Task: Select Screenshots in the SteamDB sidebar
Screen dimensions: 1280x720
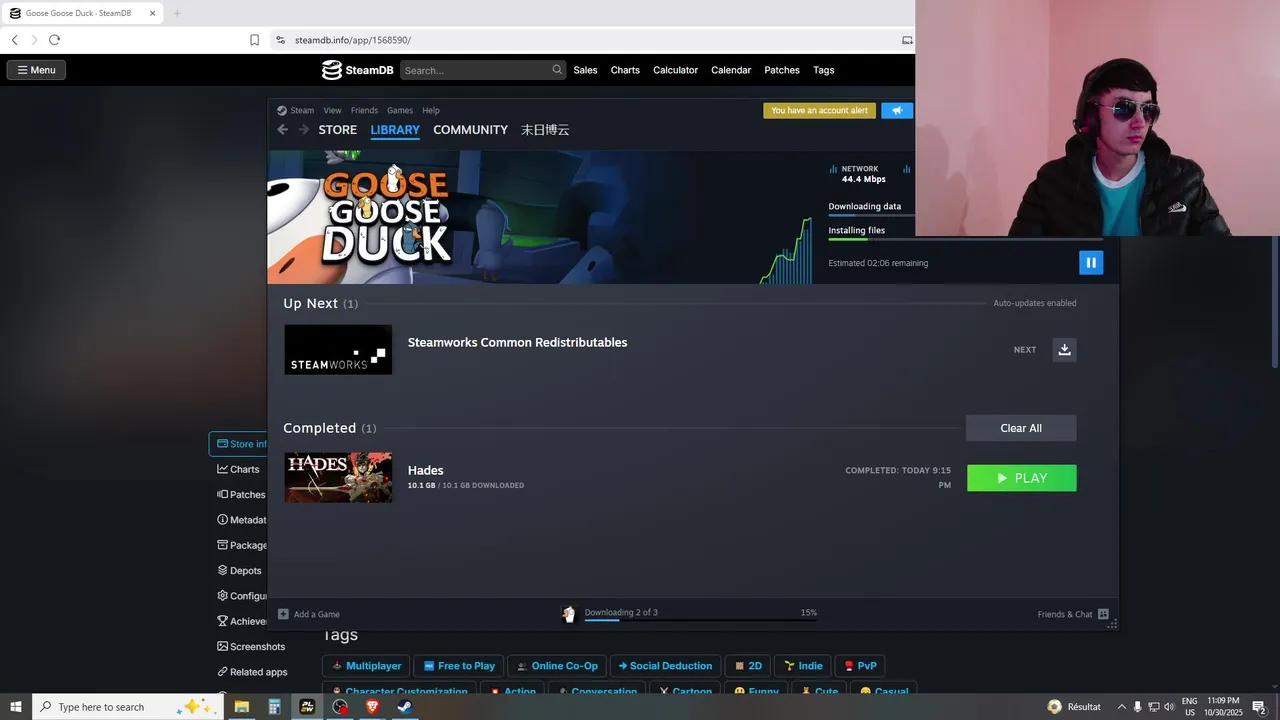Action: (251, 646)
